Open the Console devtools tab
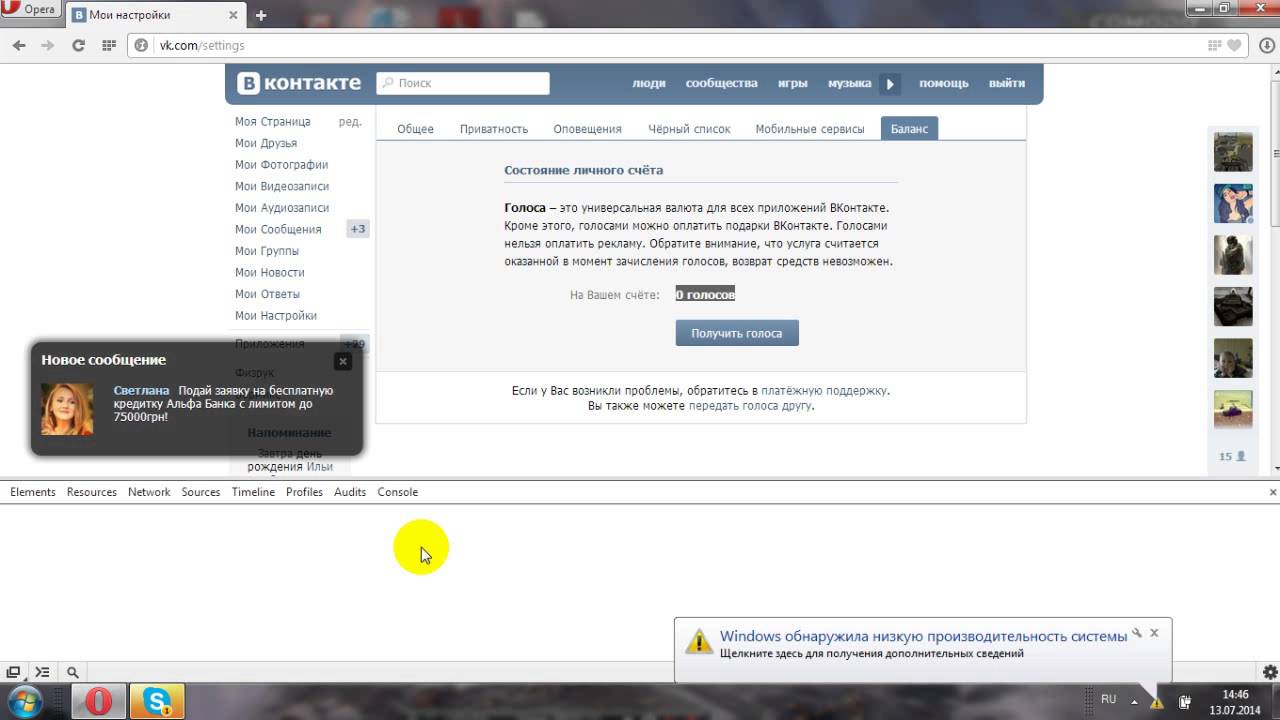The height and width of the screenshot is (720, 1280). click(398, 492)
